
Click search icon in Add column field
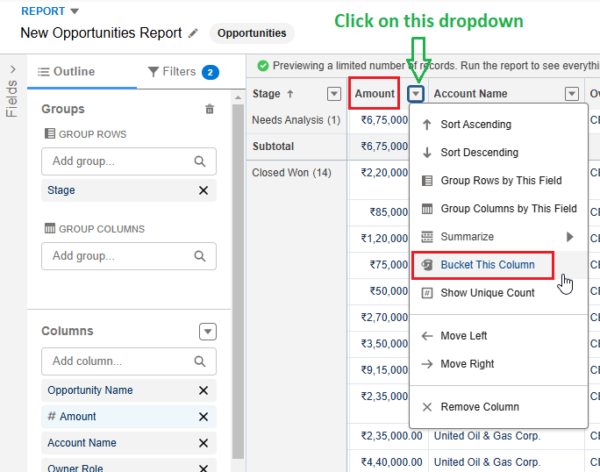(x=200, y=361)
